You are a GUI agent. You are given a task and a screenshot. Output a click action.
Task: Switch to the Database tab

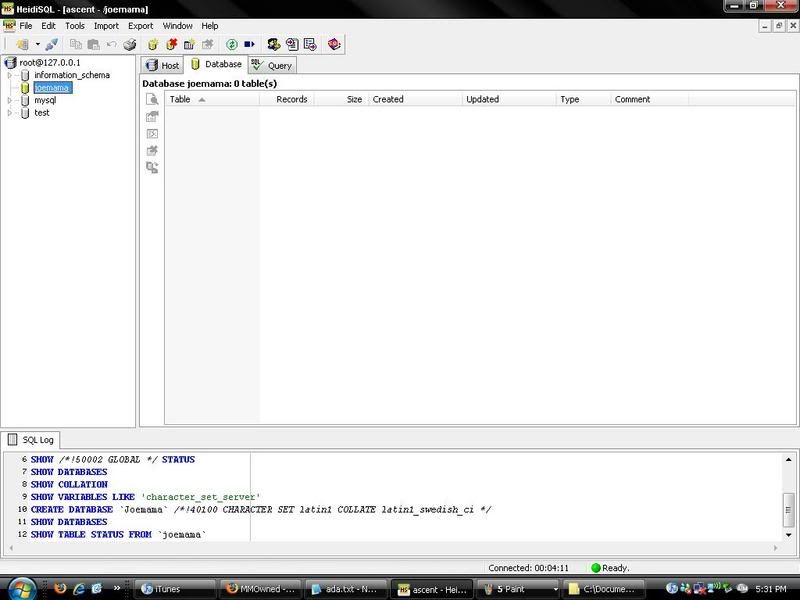pyautogui.click(x=216, y=64)
